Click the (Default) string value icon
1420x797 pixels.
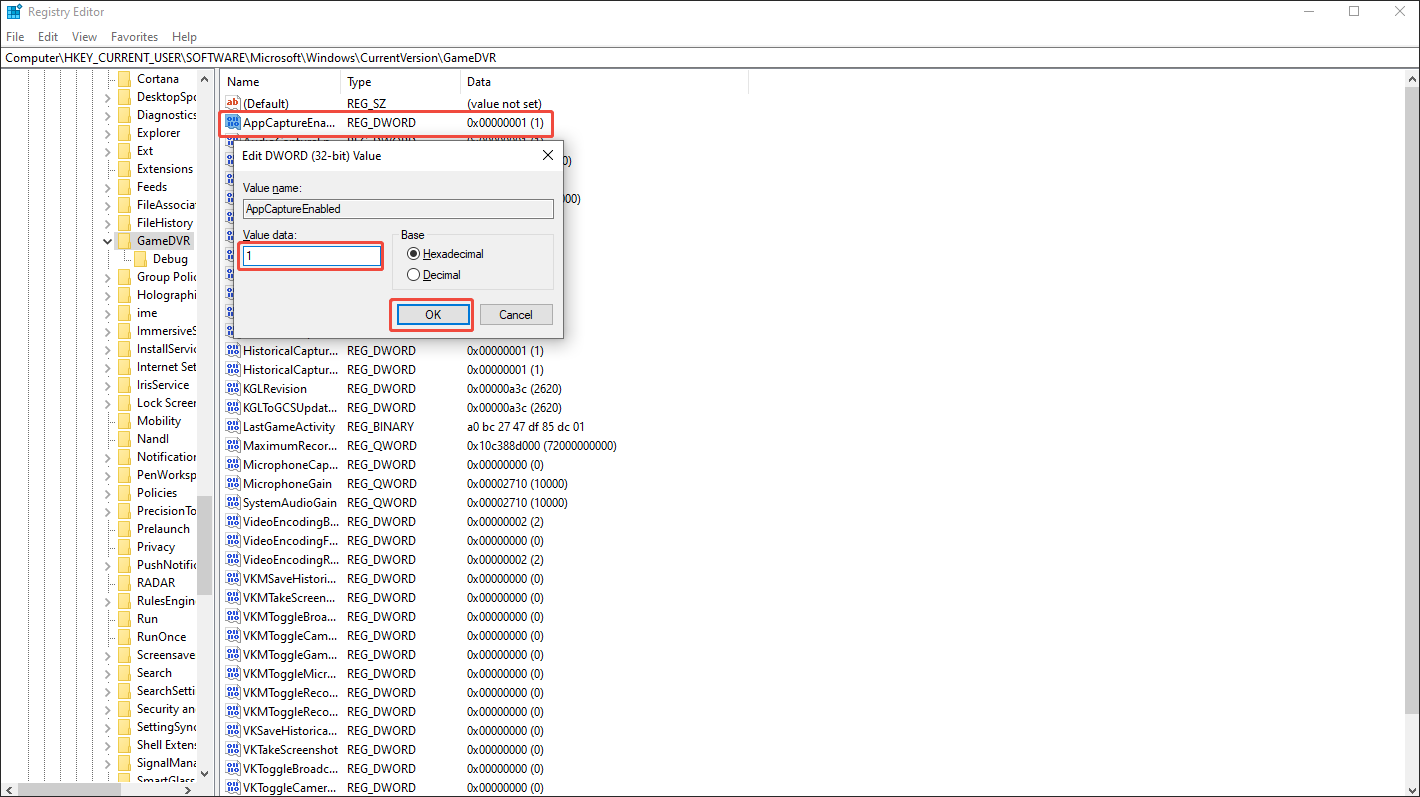[x=233, y=103]
